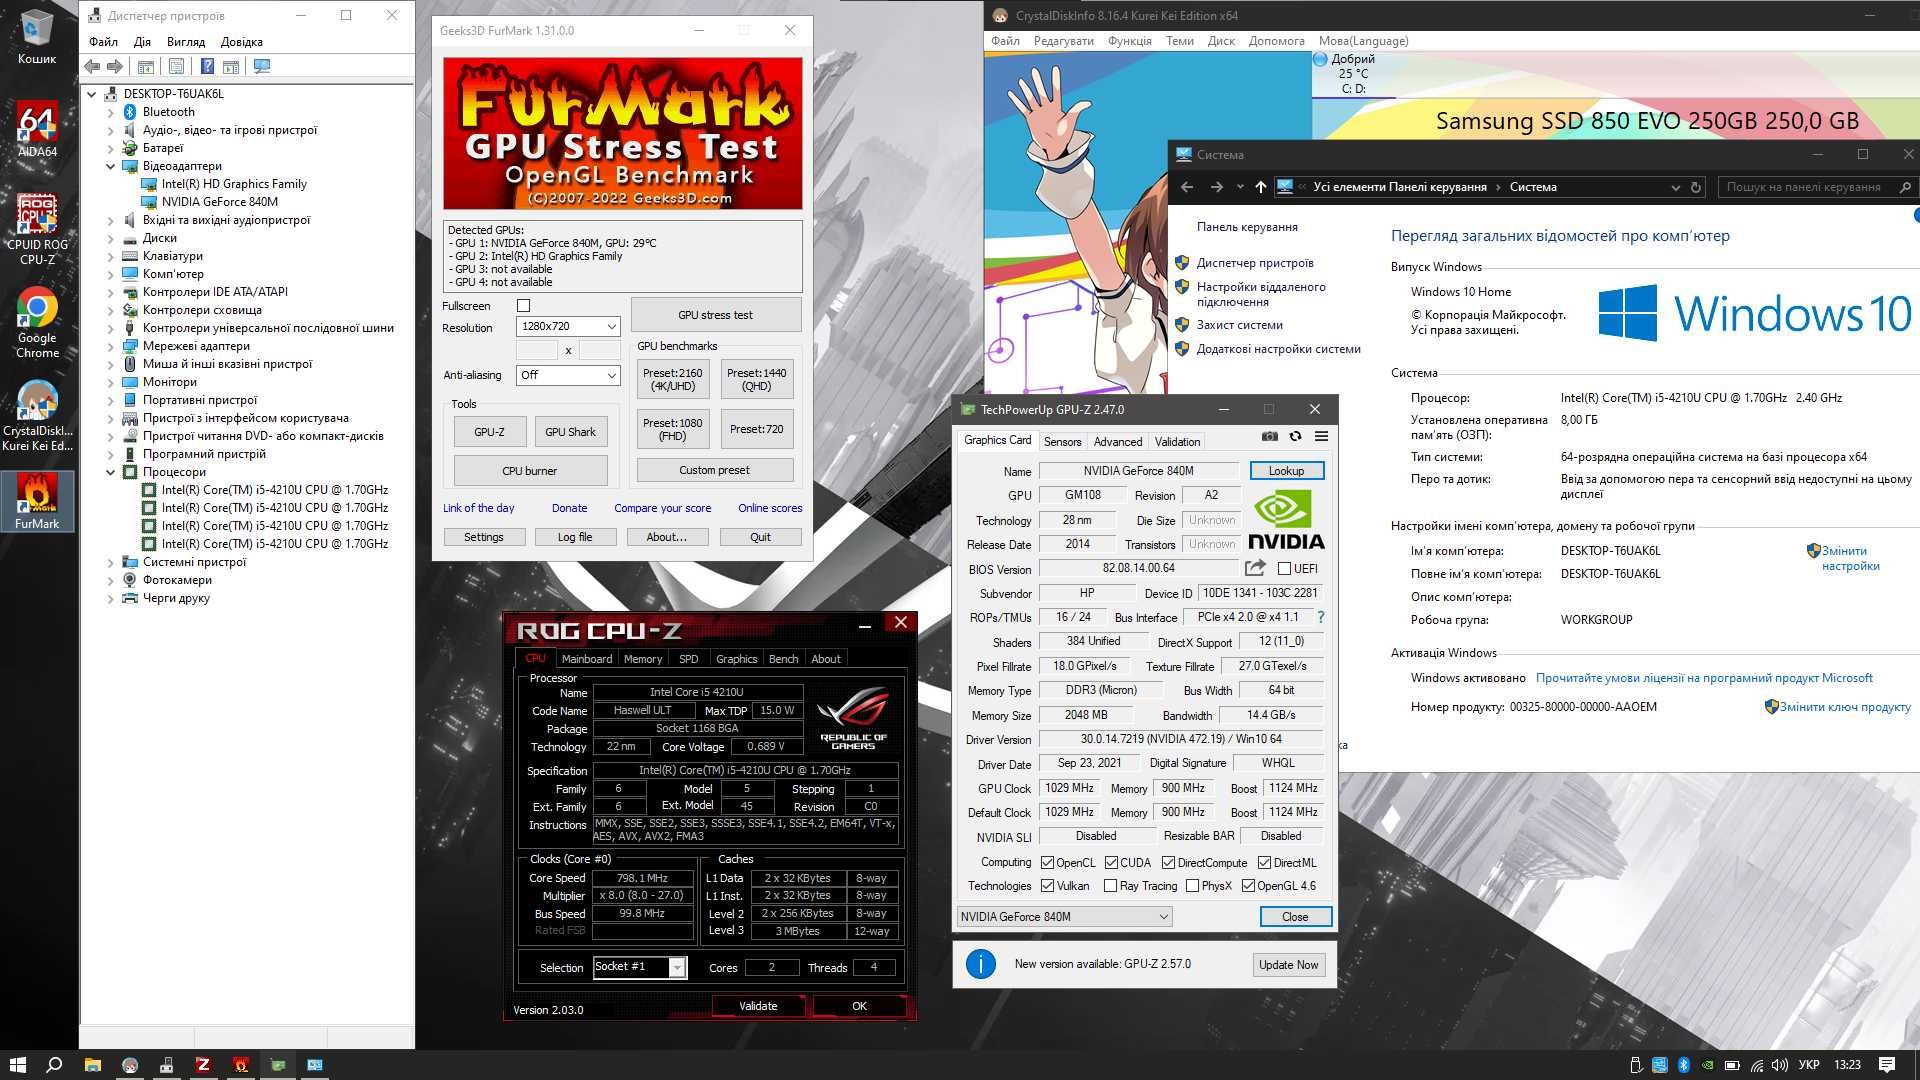
Task: Open the notification center on the taskbar
Action: click(1887, 1065)
